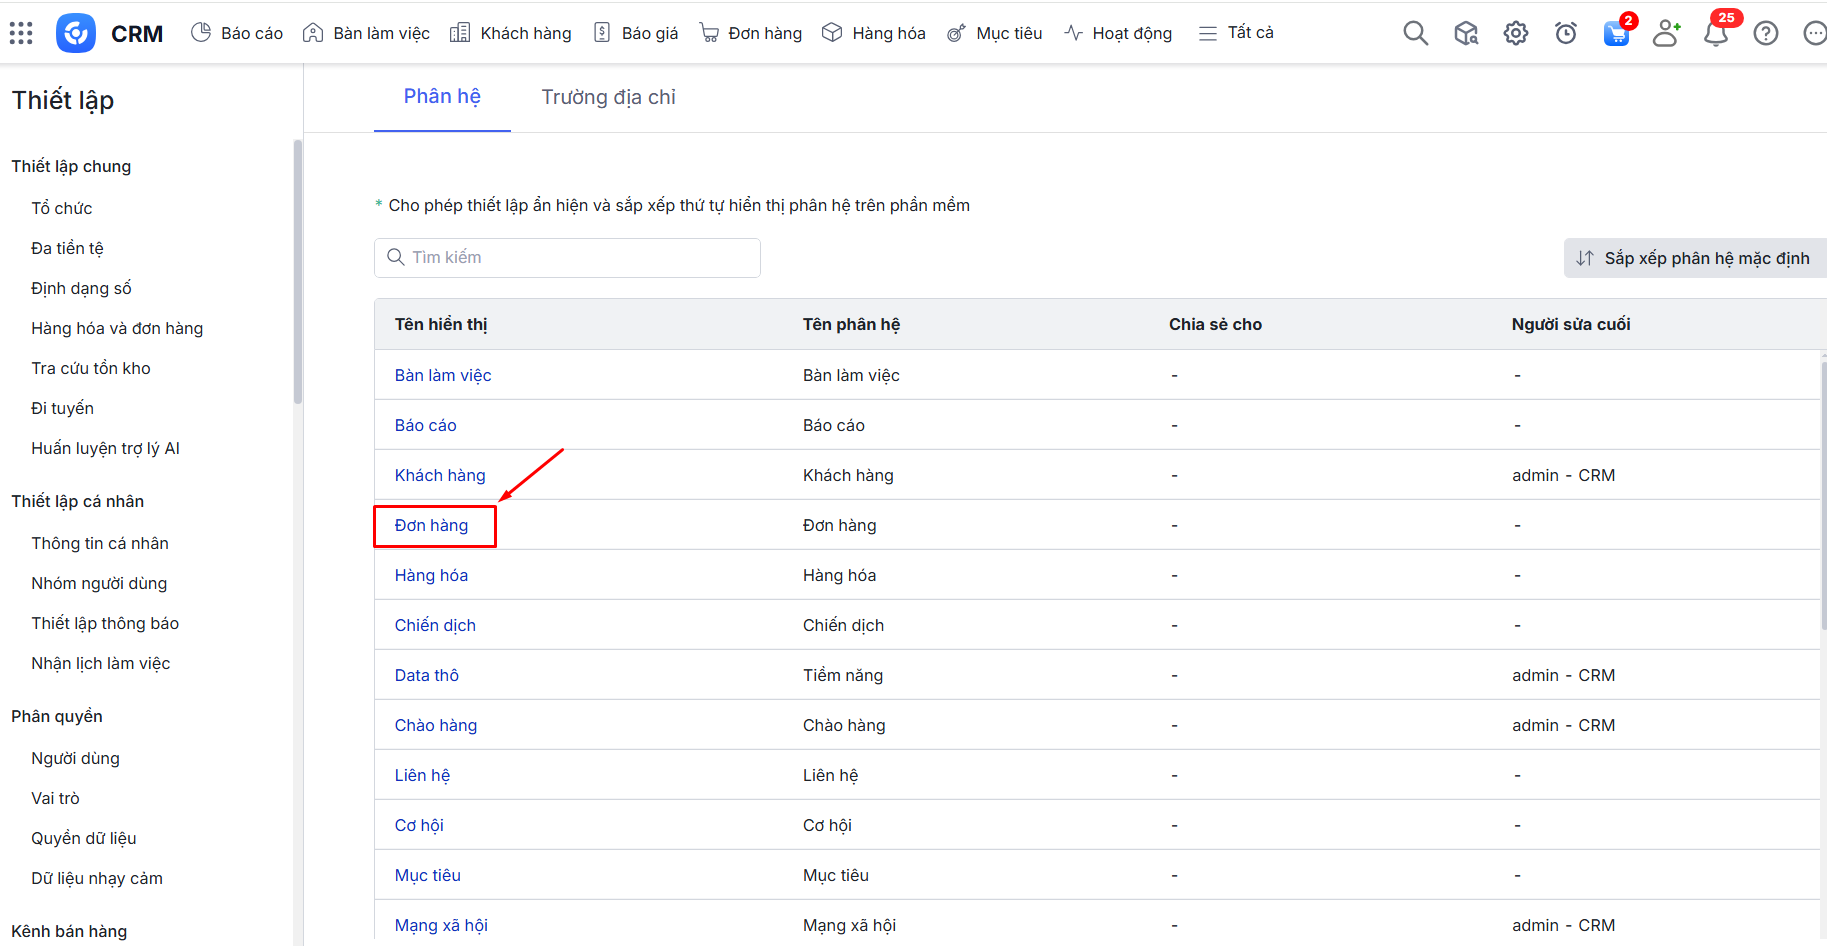Open the apps grid launcher icon
The image size is (1827, 946).
21,33
